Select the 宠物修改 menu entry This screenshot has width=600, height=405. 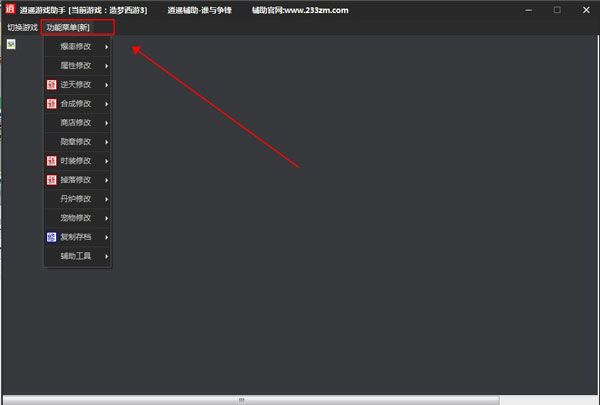tap(78, 218)
